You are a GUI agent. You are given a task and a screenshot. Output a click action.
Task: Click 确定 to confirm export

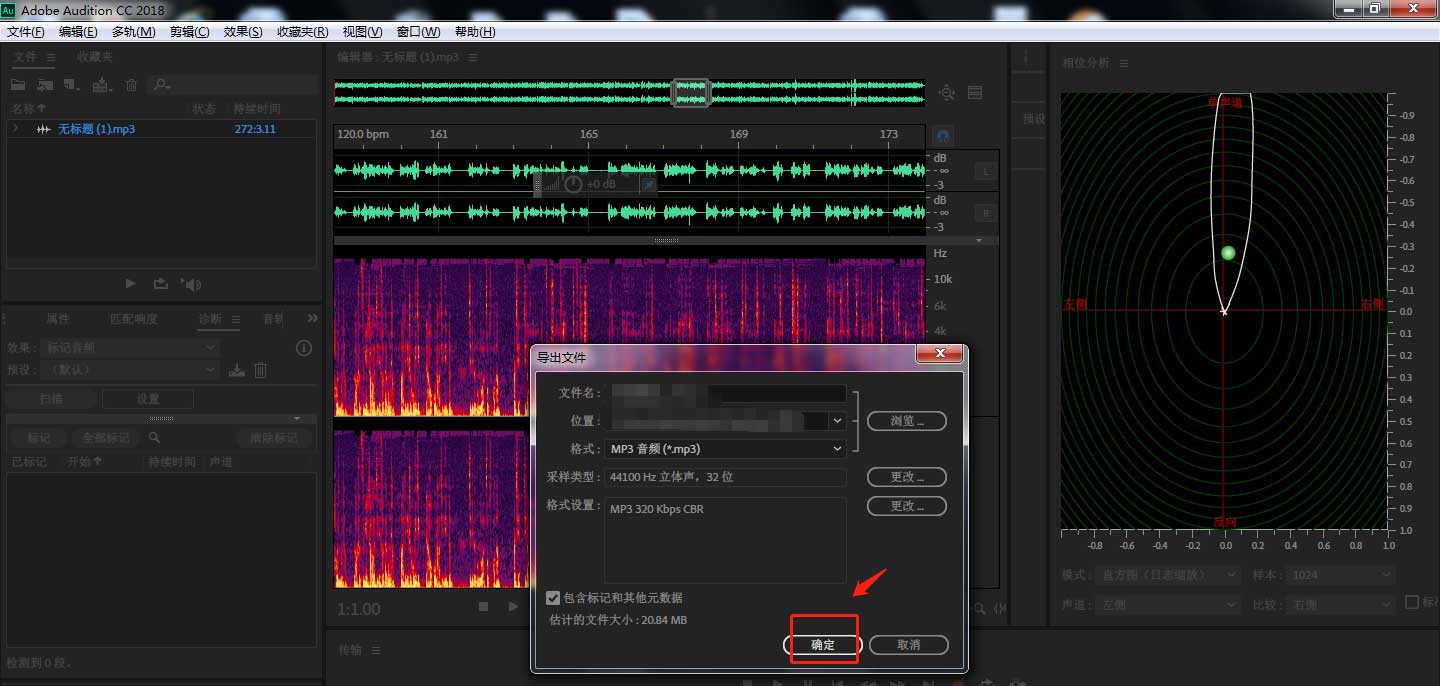pyautogui.click(x=823, y=645)
